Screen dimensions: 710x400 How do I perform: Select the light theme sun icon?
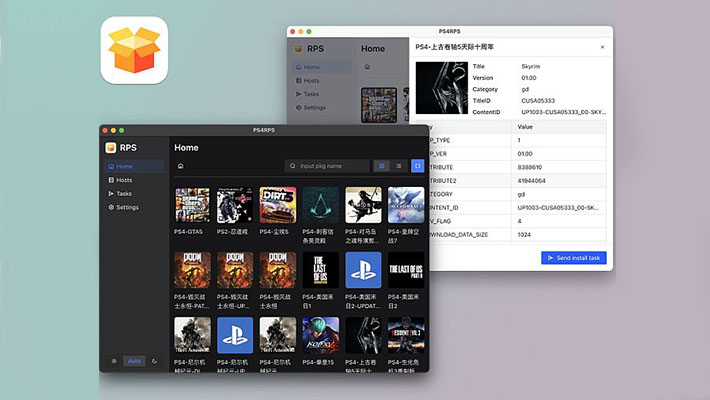click(x=114, y=361)
